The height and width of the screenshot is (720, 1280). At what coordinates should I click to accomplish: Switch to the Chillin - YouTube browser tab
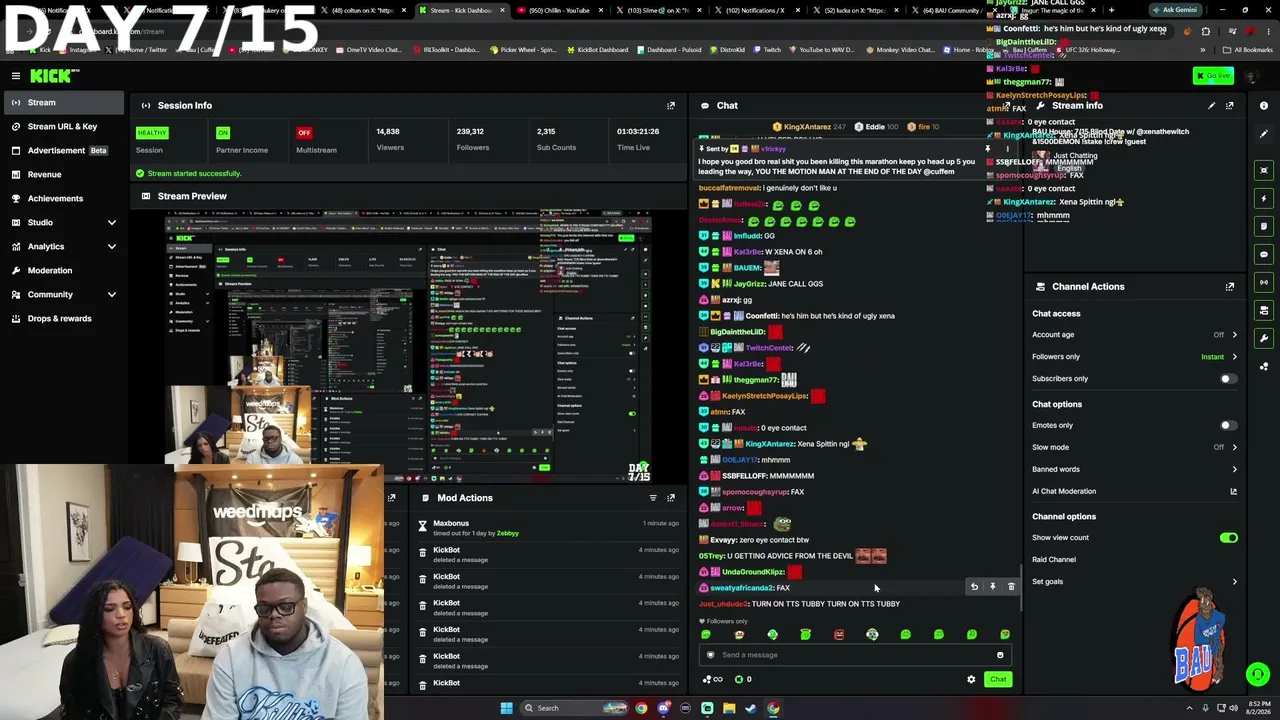(x=559, y=10)
